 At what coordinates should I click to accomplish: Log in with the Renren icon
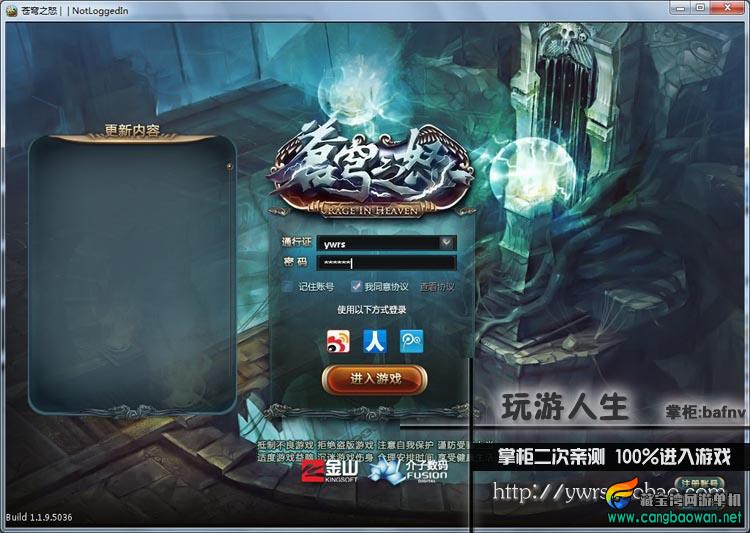pyautogui.click(x=375, y=341)
